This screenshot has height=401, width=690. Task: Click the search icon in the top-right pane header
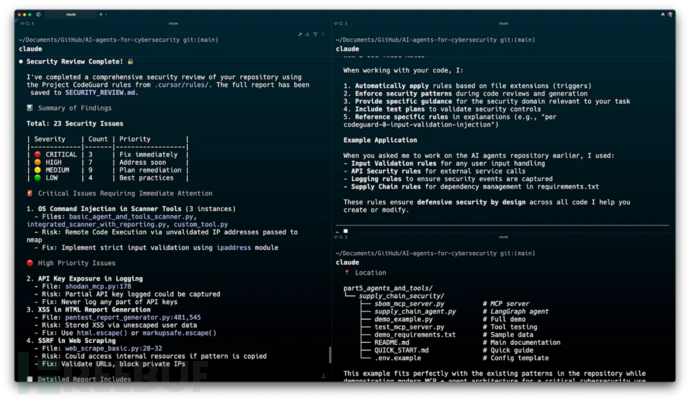point(341,24)
